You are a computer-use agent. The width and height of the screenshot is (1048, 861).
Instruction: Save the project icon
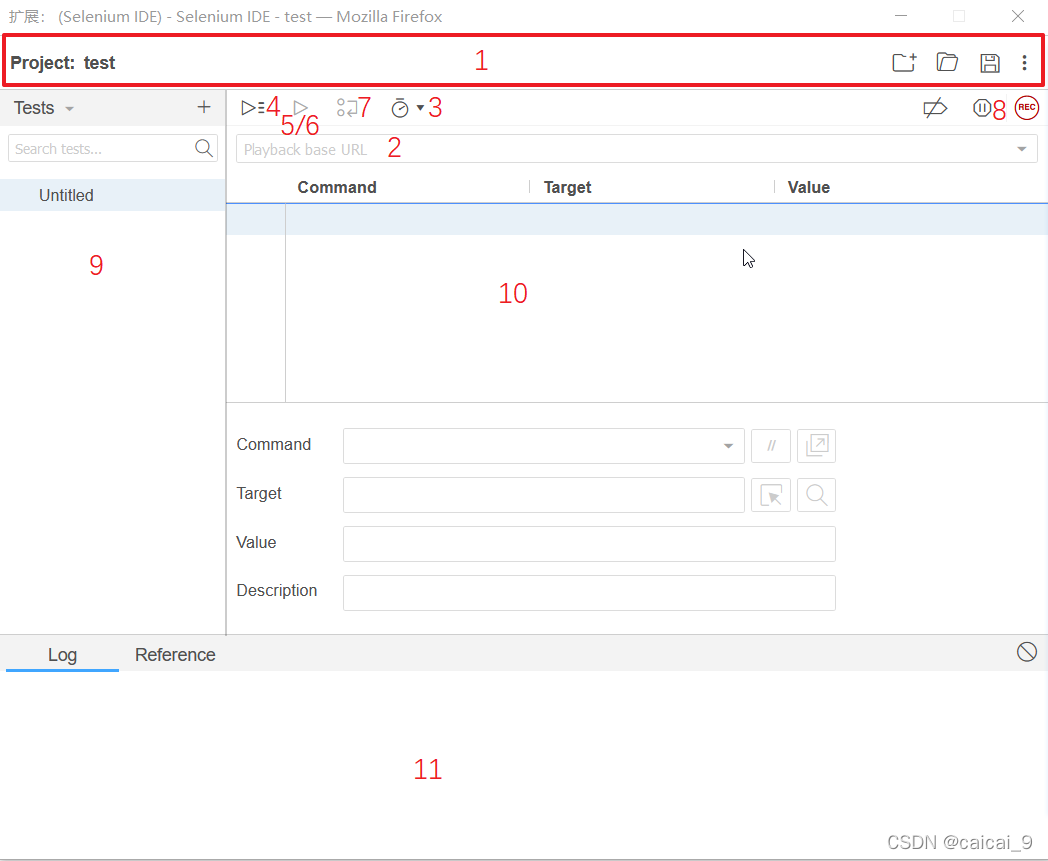[990, 63]
